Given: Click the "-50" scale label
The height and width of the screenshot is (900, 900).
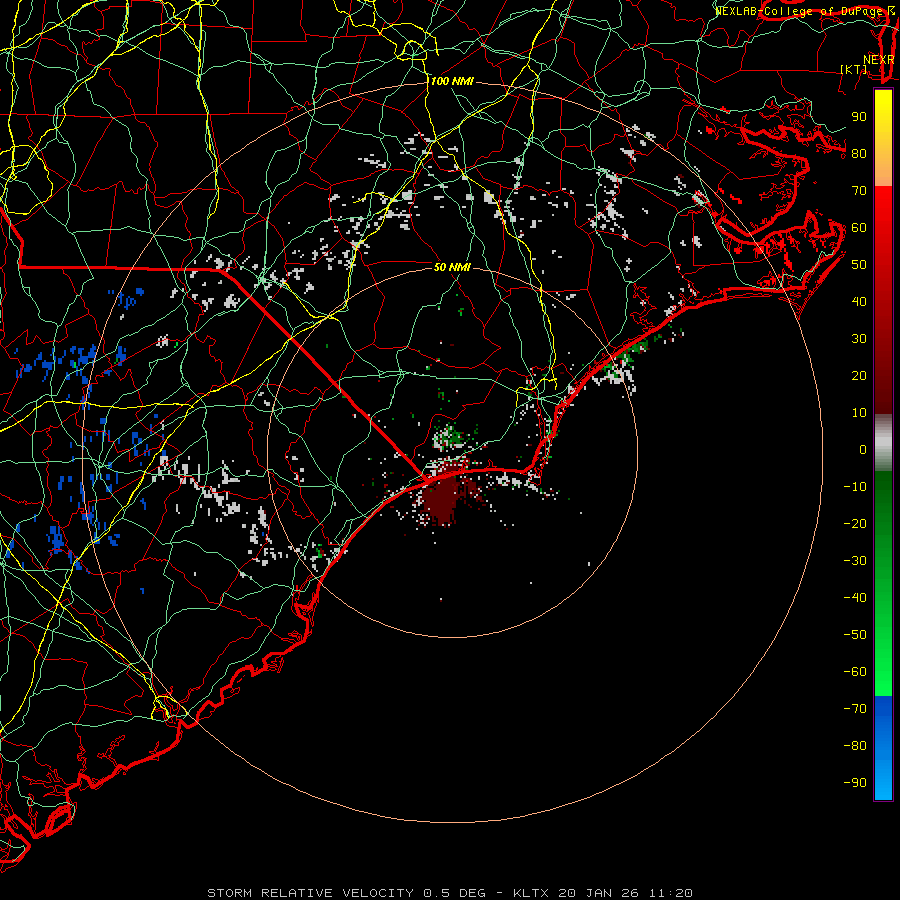Looking at the screenshot, I should click(x=855, y=635).
